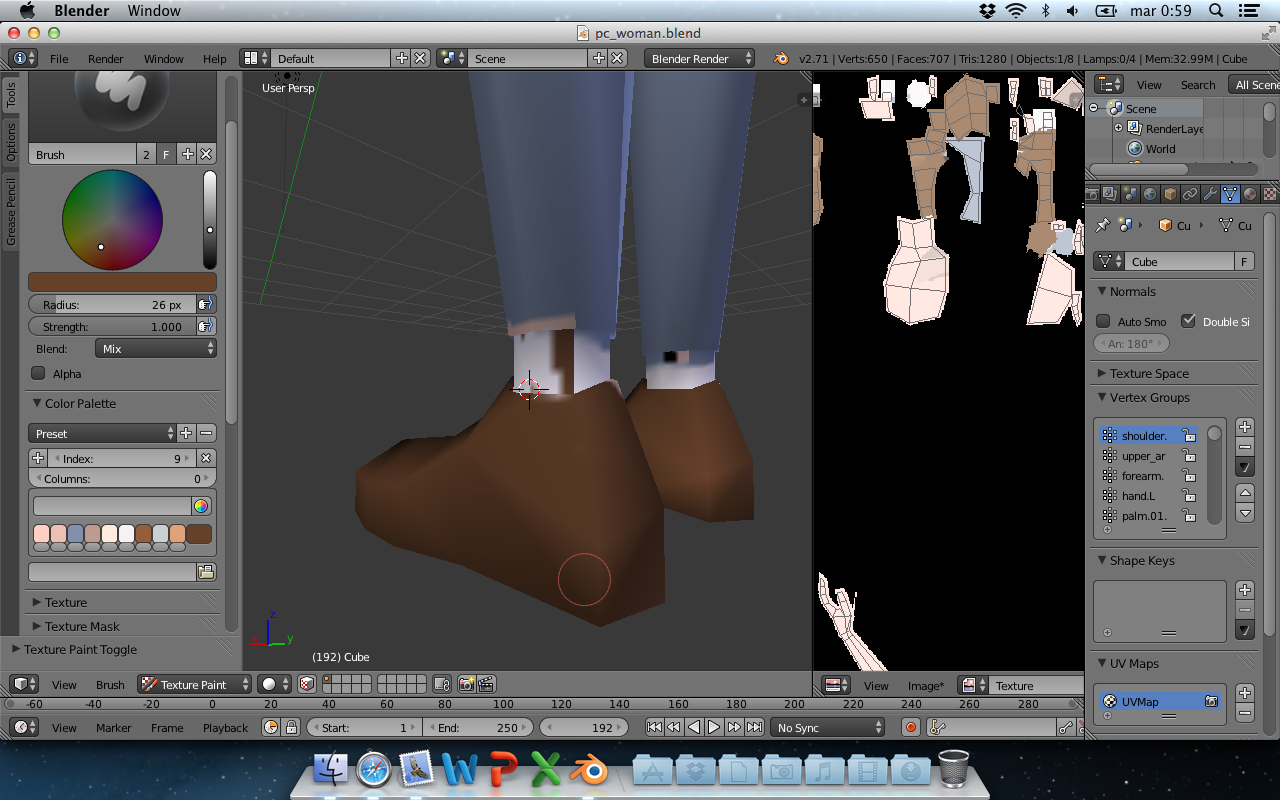Toggle the pin icon in properties panel
The height and width of the screenshot is (800, 1280).
[x=1103, y=225]
